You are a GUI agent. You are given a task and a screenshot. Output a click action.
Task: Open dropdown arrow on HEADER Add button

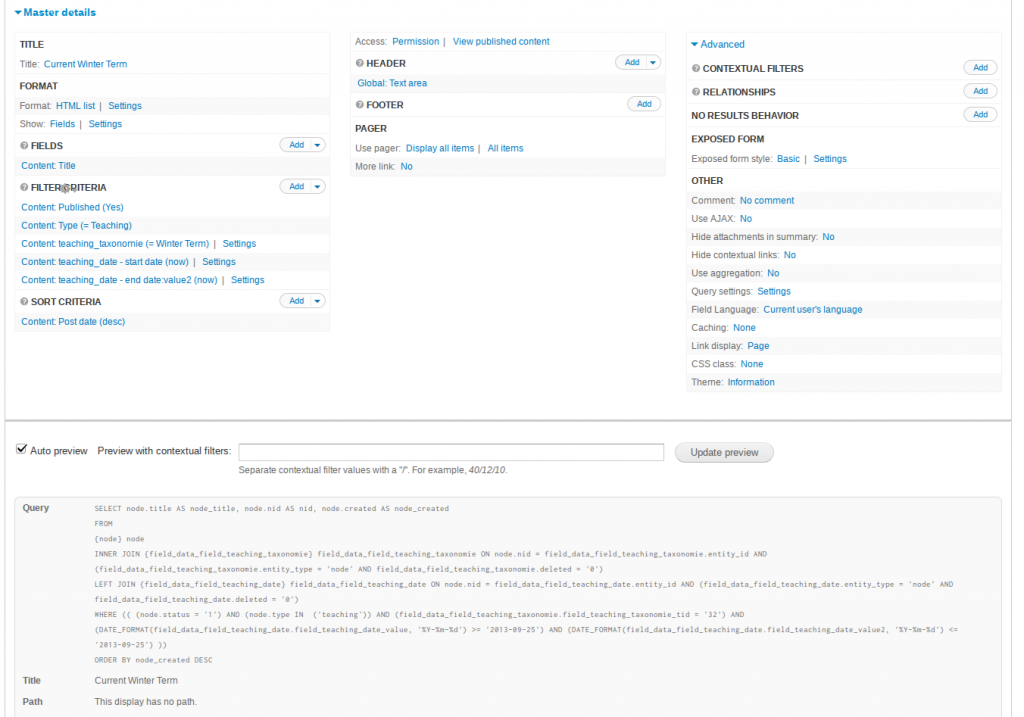tap(653, 63)
